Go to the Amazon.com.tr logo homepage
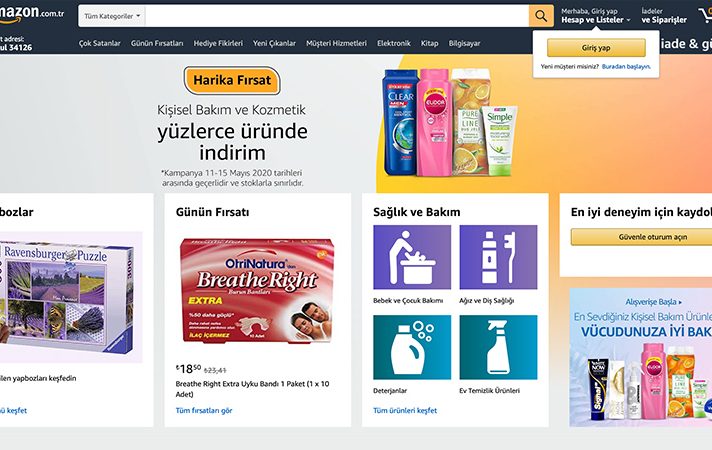Viewport: 712px width, 450px height. point(32,14)
